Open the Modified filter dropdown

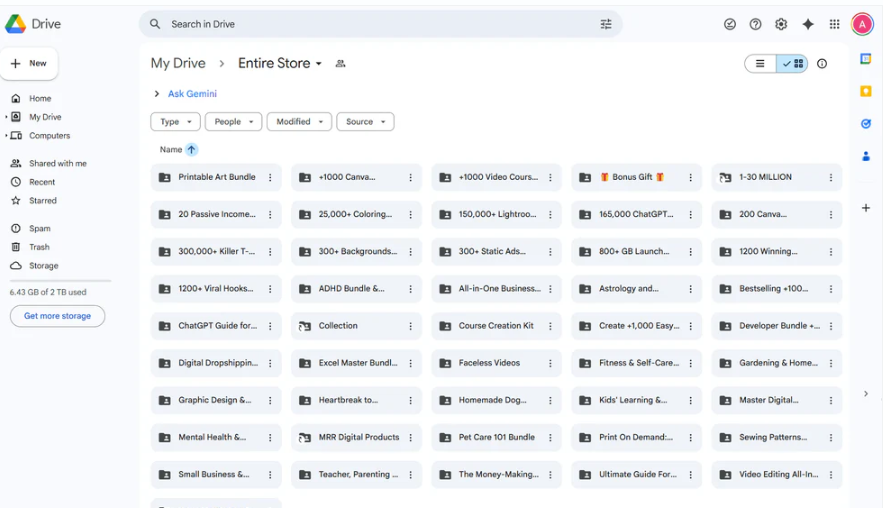299,122
